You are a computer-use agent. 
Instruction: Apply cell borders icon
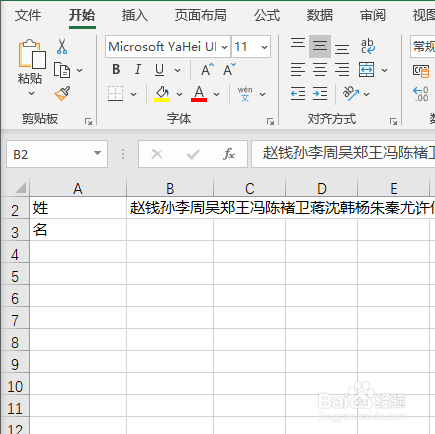(x=116, y=94)
